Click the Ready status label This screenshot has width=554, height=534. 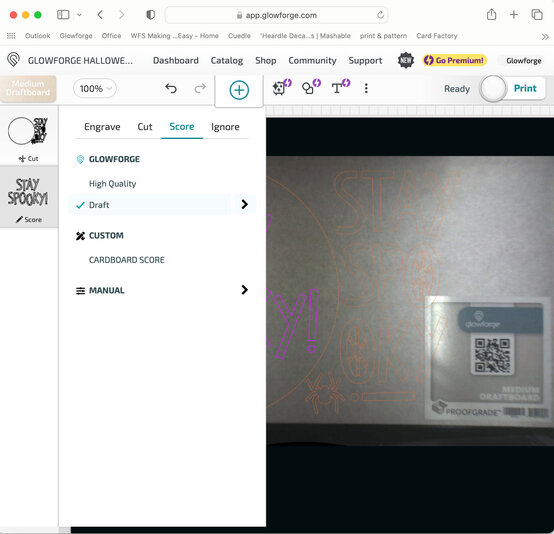pyautogui.click(x=457, y=89)
